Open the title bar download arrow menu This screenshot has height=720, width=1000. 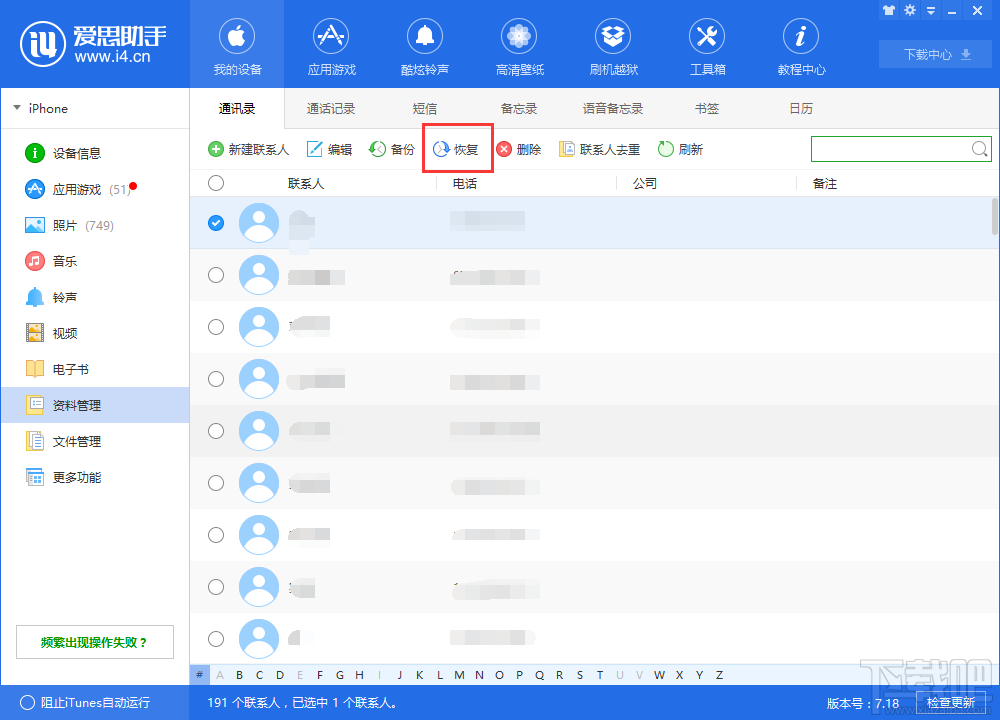[x=930, y=10]
